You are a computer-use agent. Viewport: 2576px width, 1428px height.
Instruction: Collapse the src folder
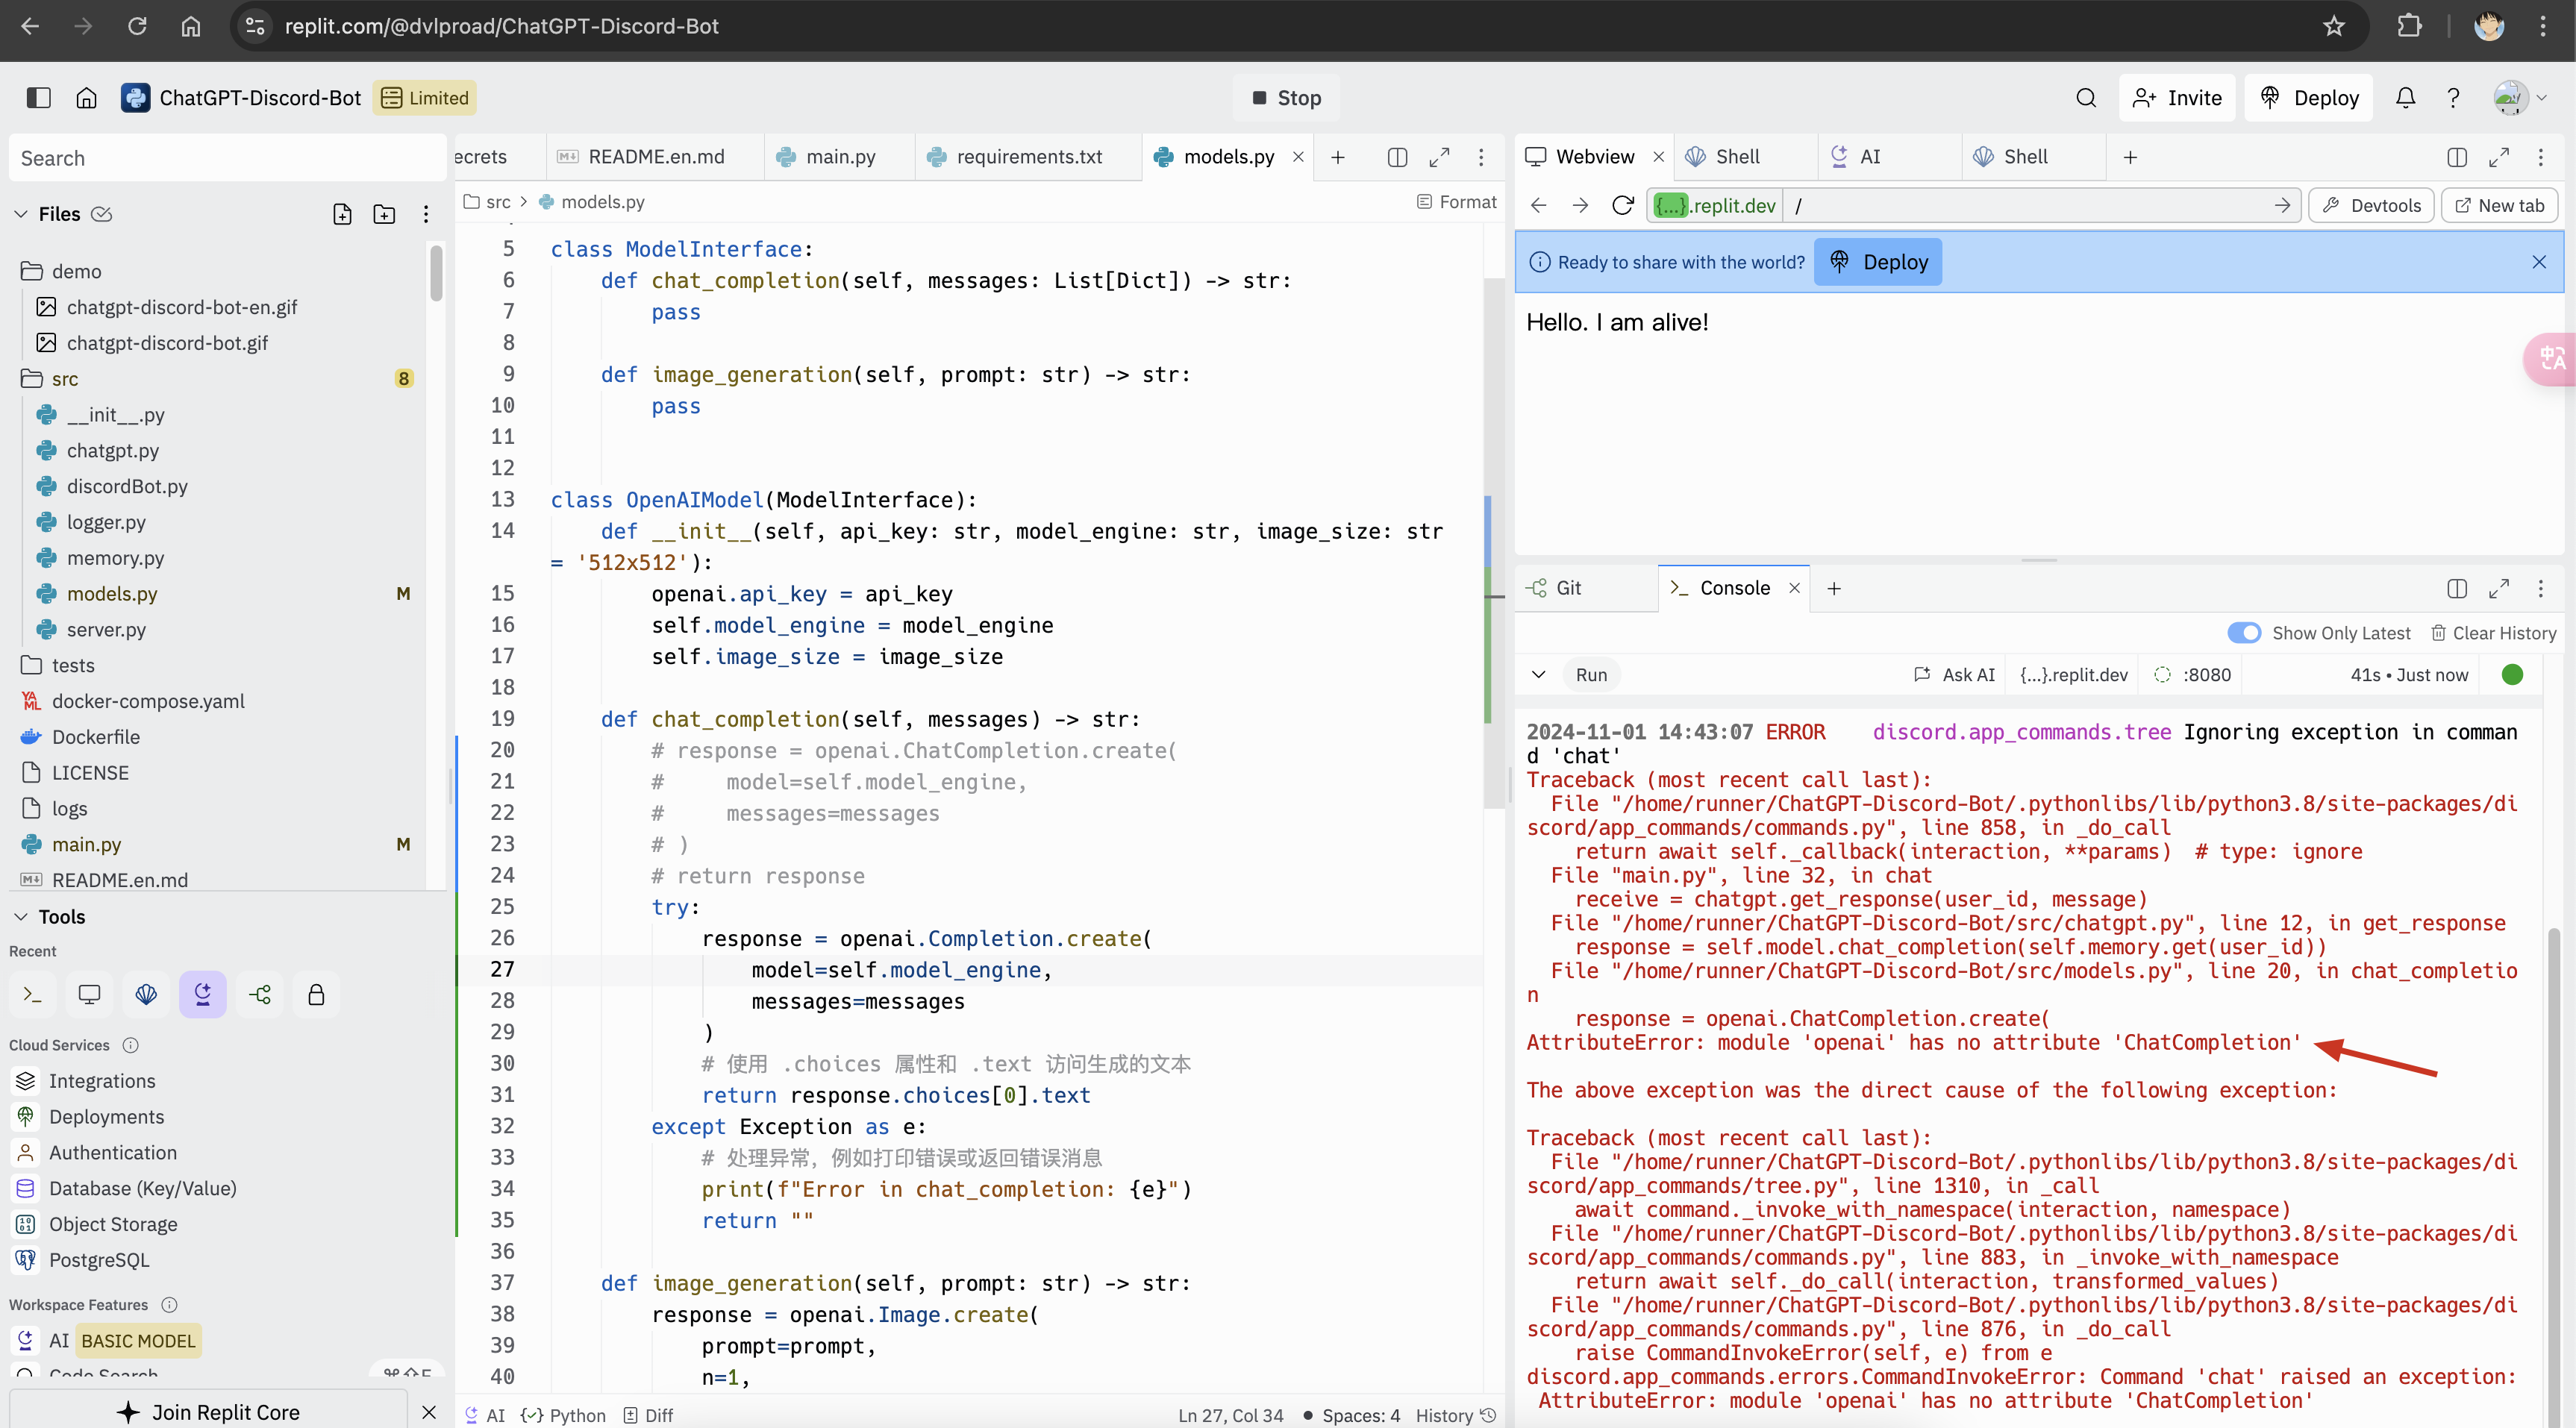(x=50, y=379)
